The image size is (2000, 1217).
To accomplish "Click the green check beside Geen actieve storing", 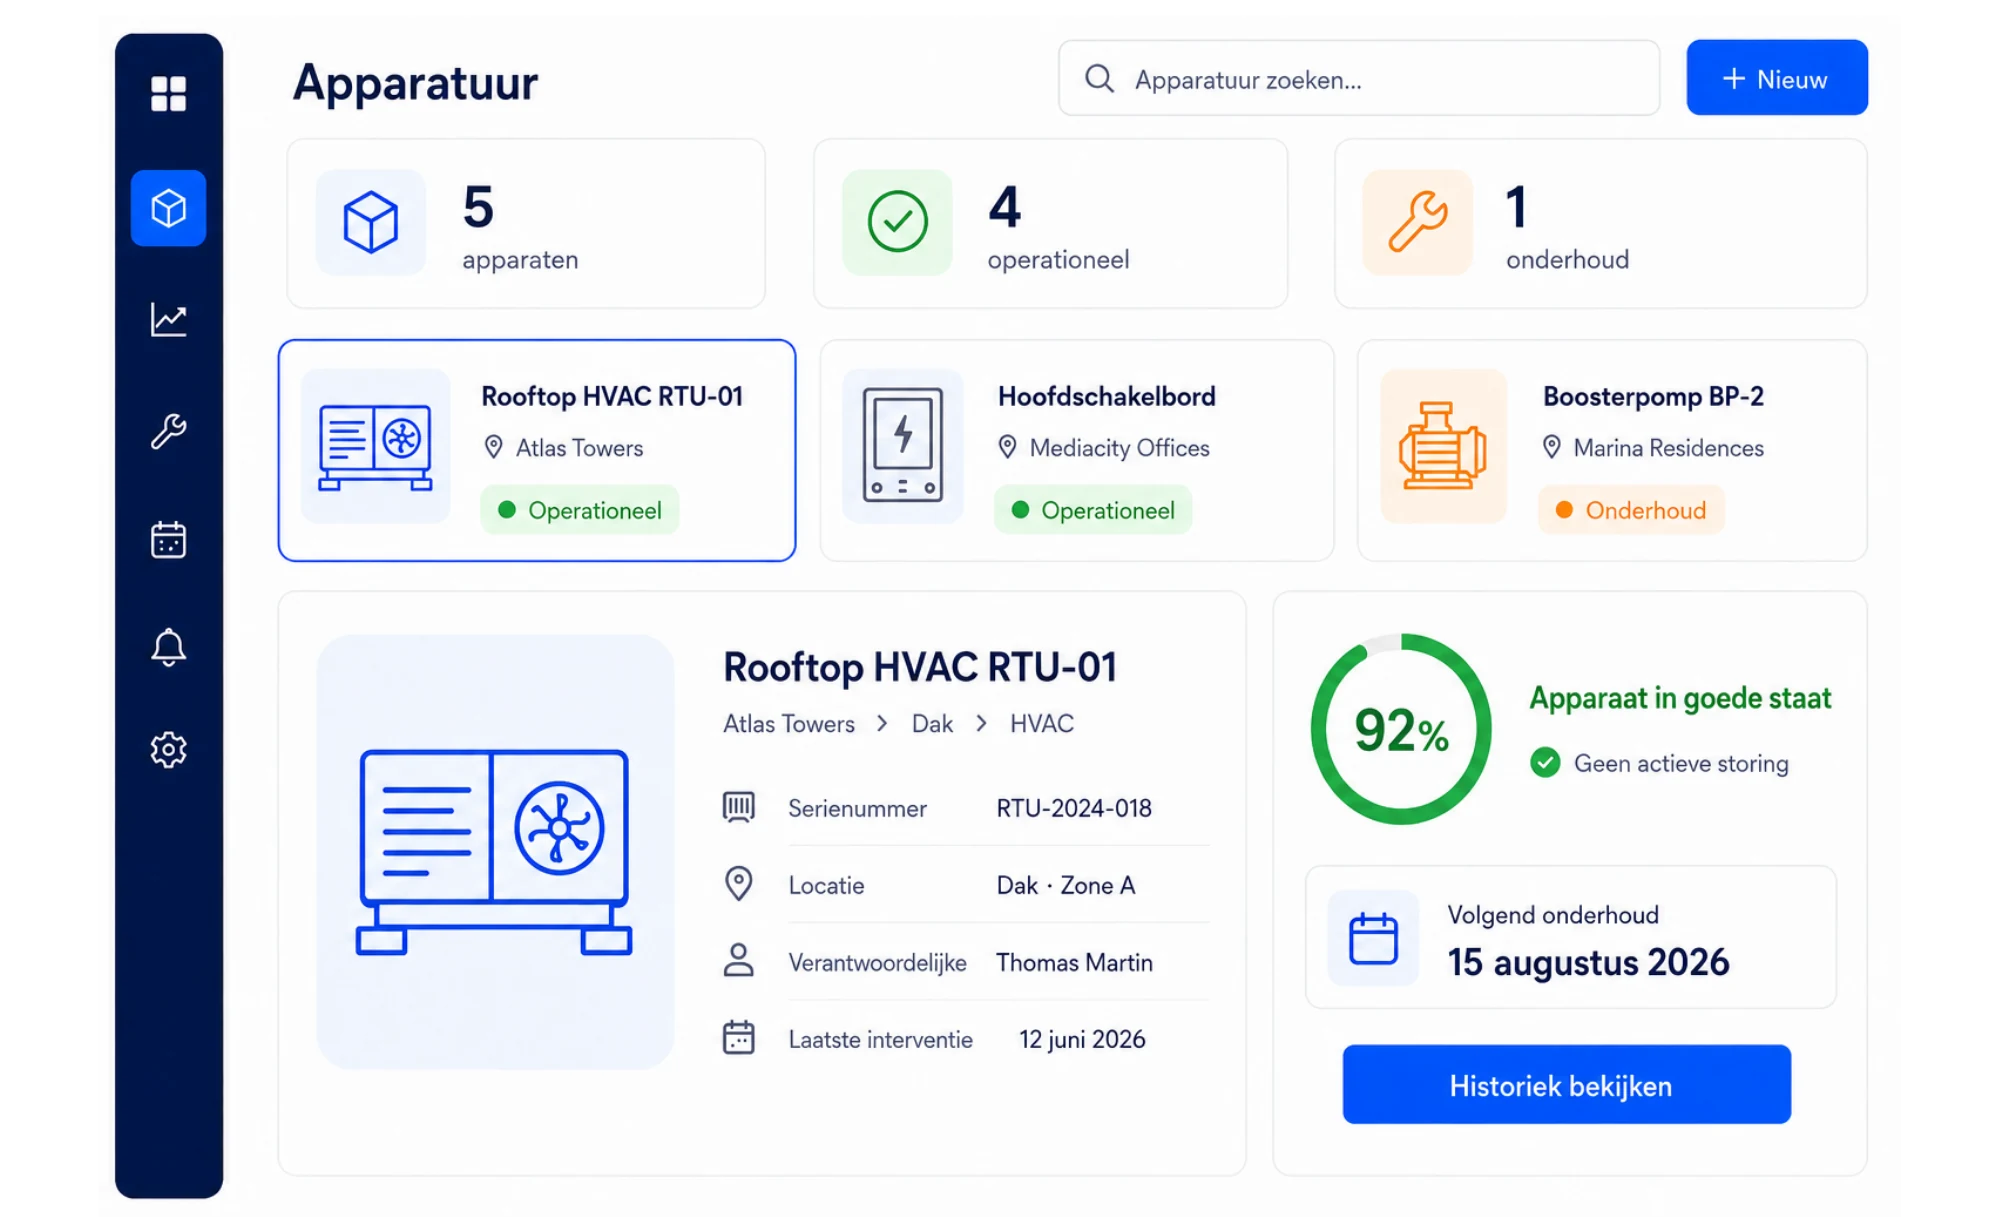I will pyautogui.click(x=1545, y=763).
